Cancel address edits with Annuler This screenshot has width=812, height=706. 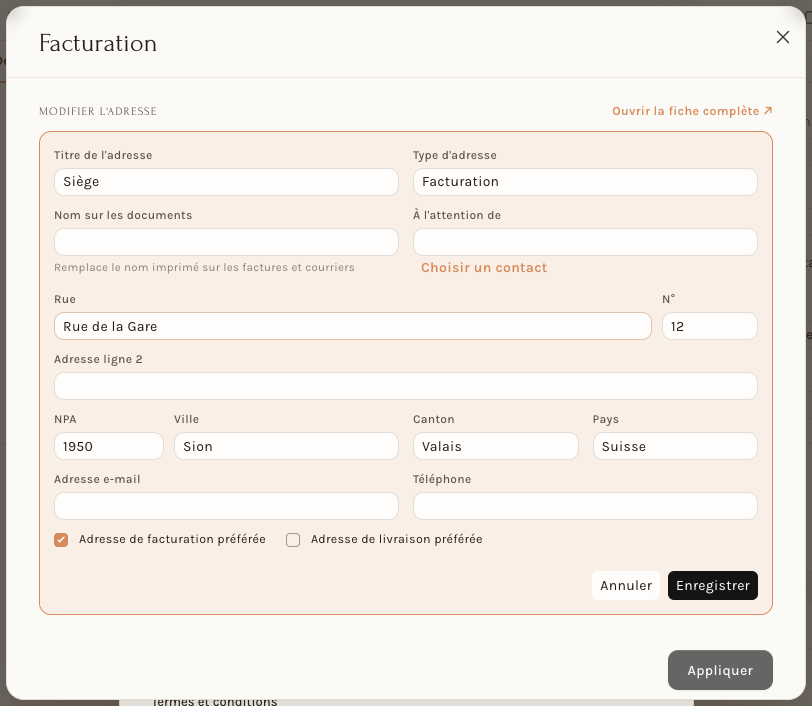point(626,585)
